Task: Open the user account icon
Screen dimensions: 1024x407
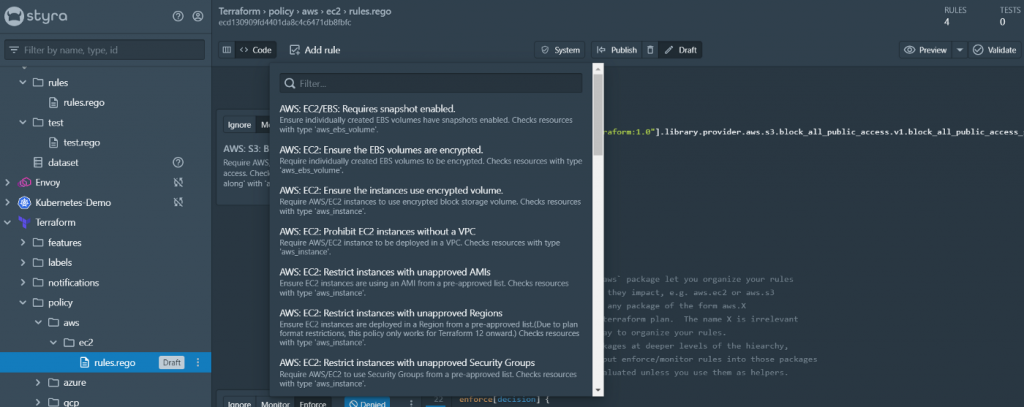Action: (198, 16)
